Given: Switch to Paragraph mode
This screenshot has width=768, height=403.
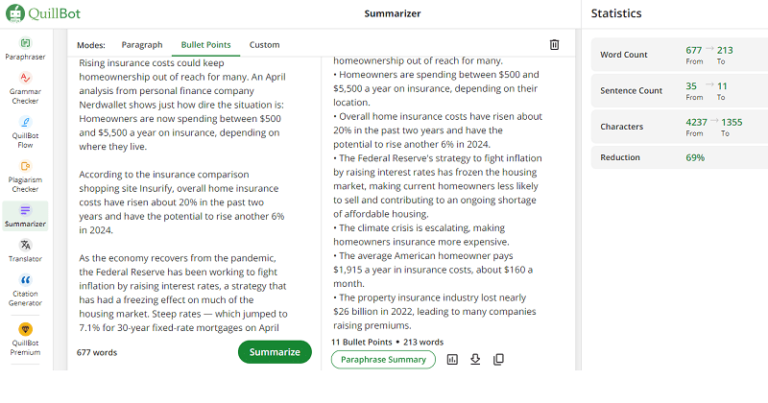Looking at the screenshot, I should click(142, 45).
